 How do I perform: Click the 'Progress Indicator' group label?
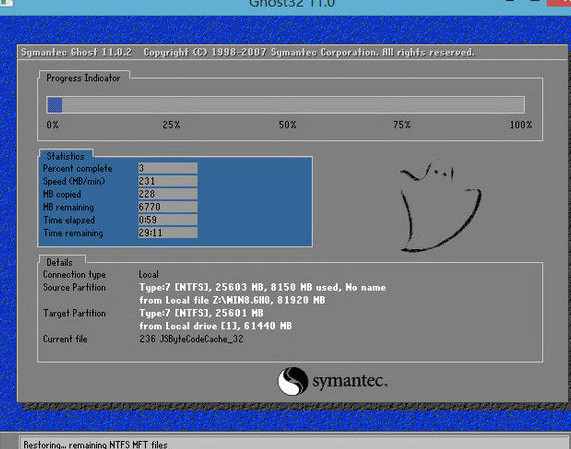pos(83,78)
